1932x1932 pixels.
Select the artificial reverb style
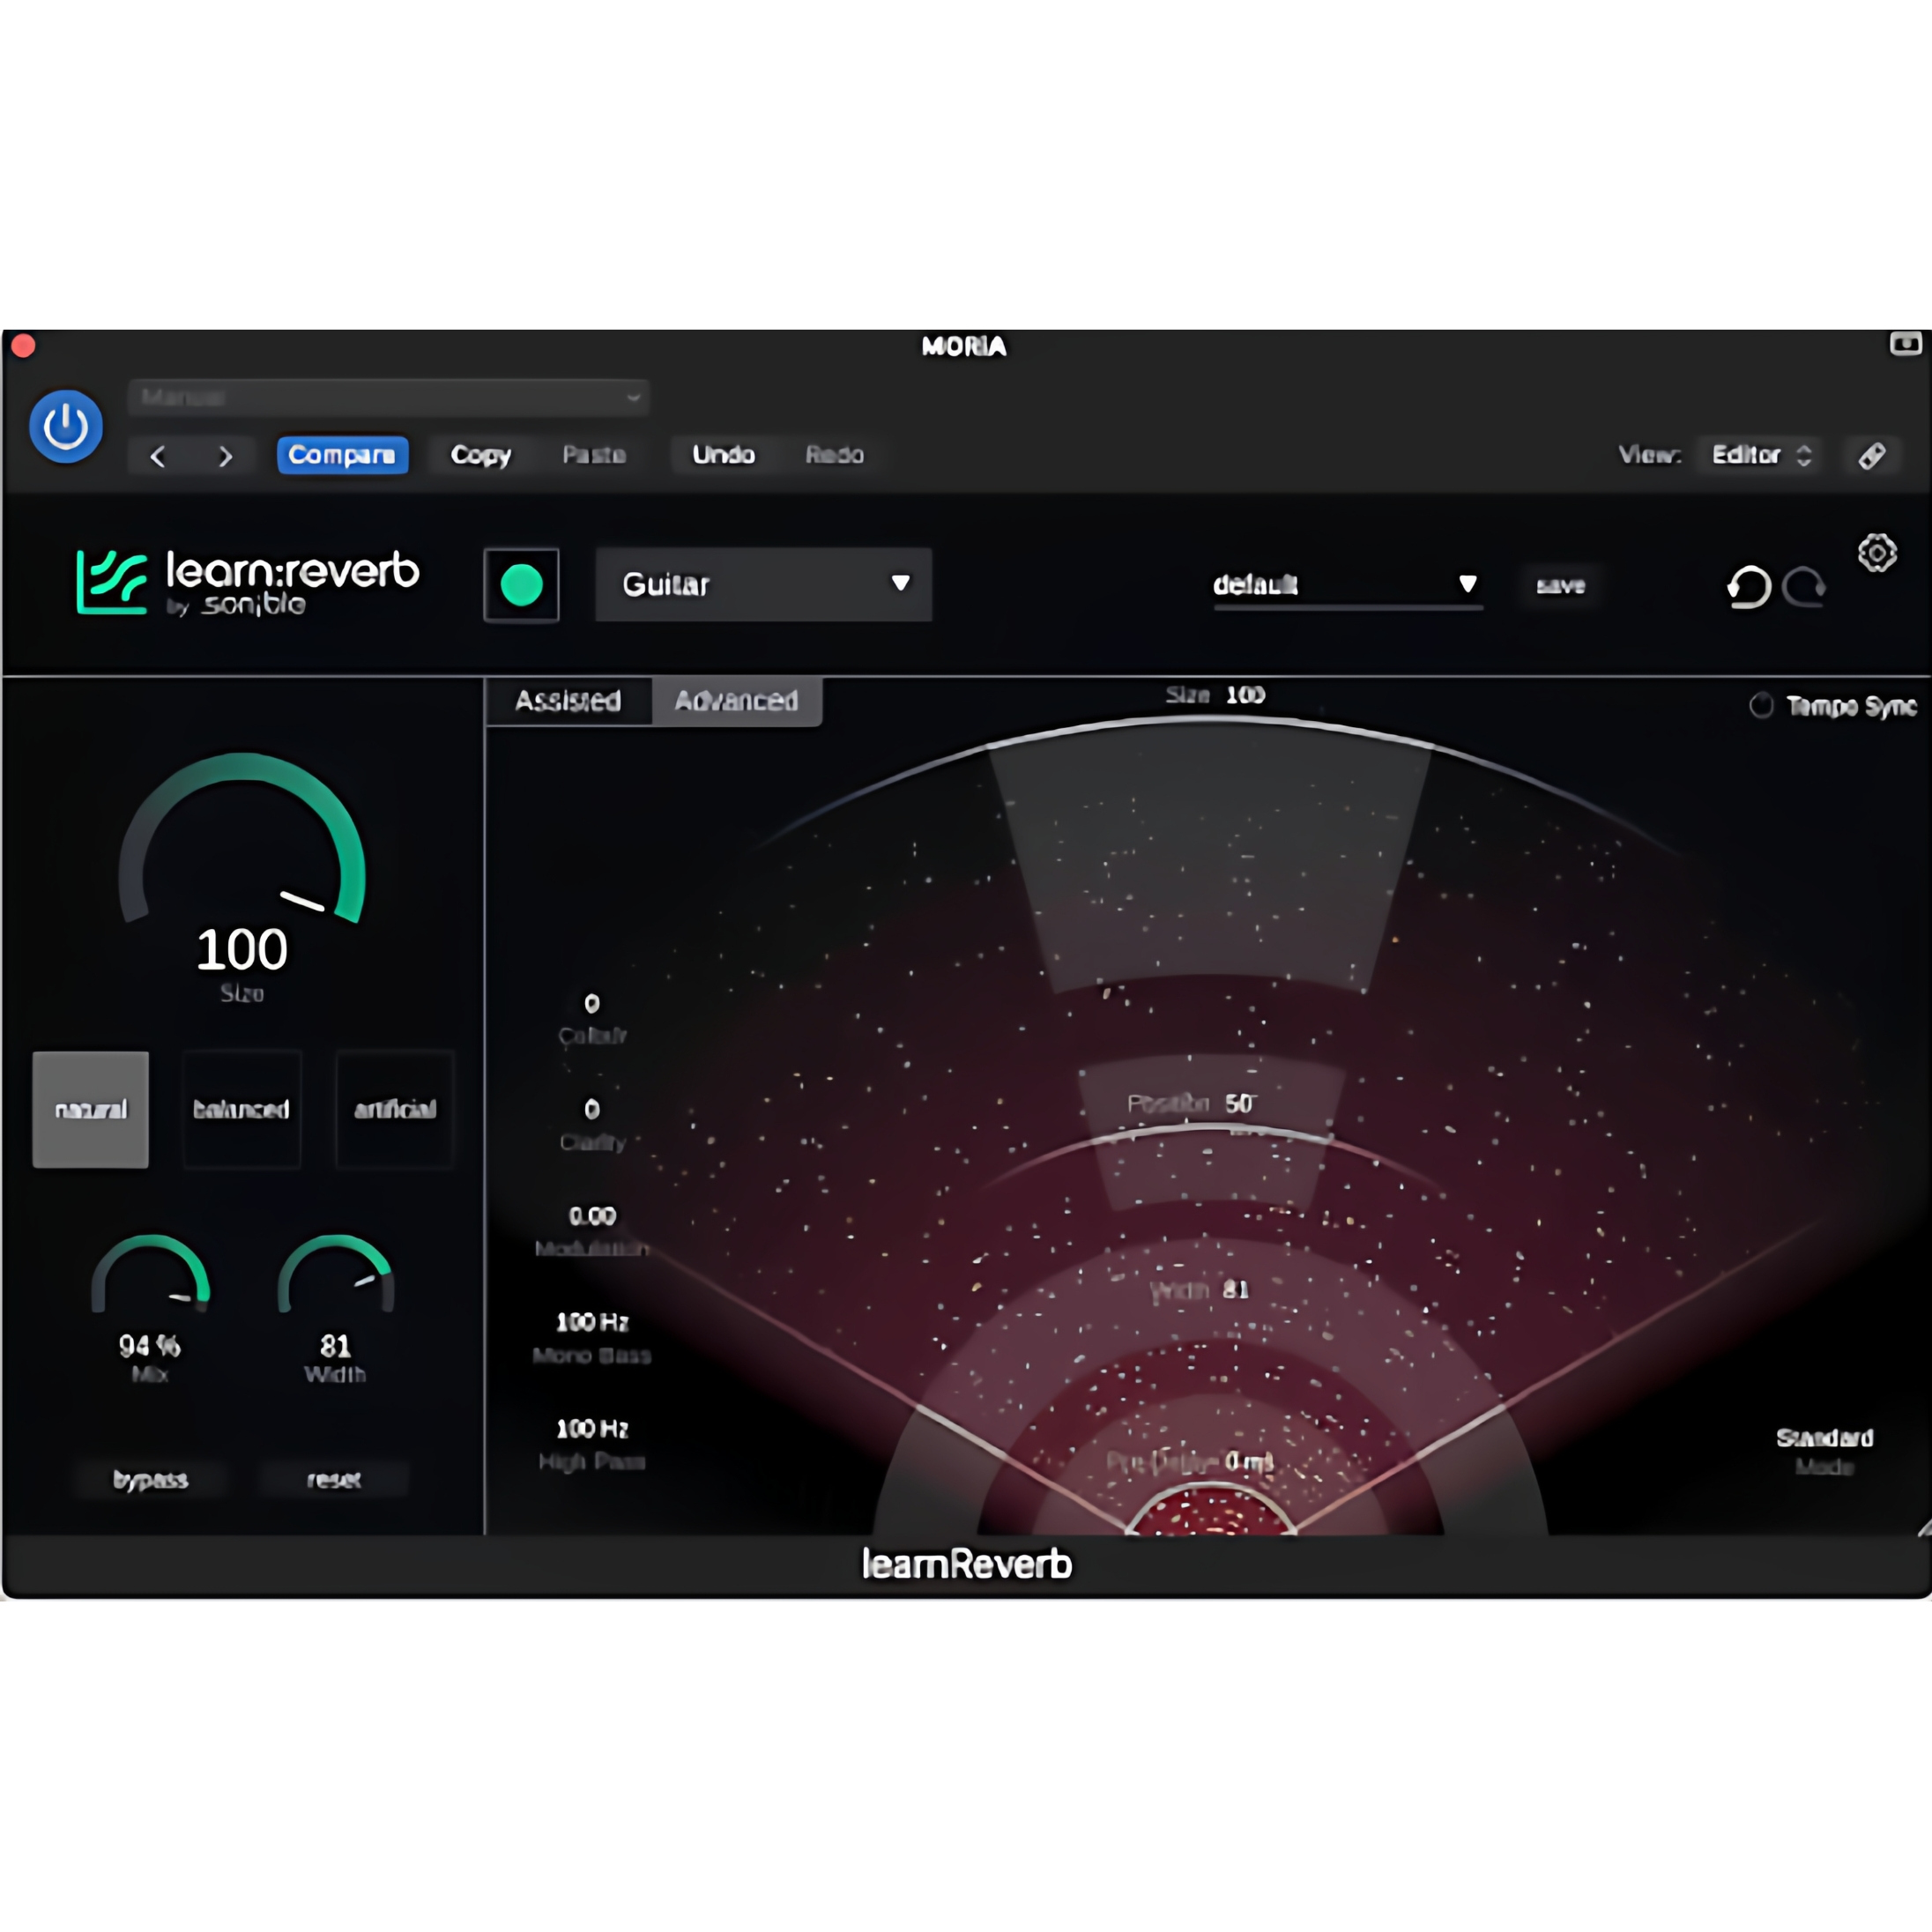(x=395, y=1109)
